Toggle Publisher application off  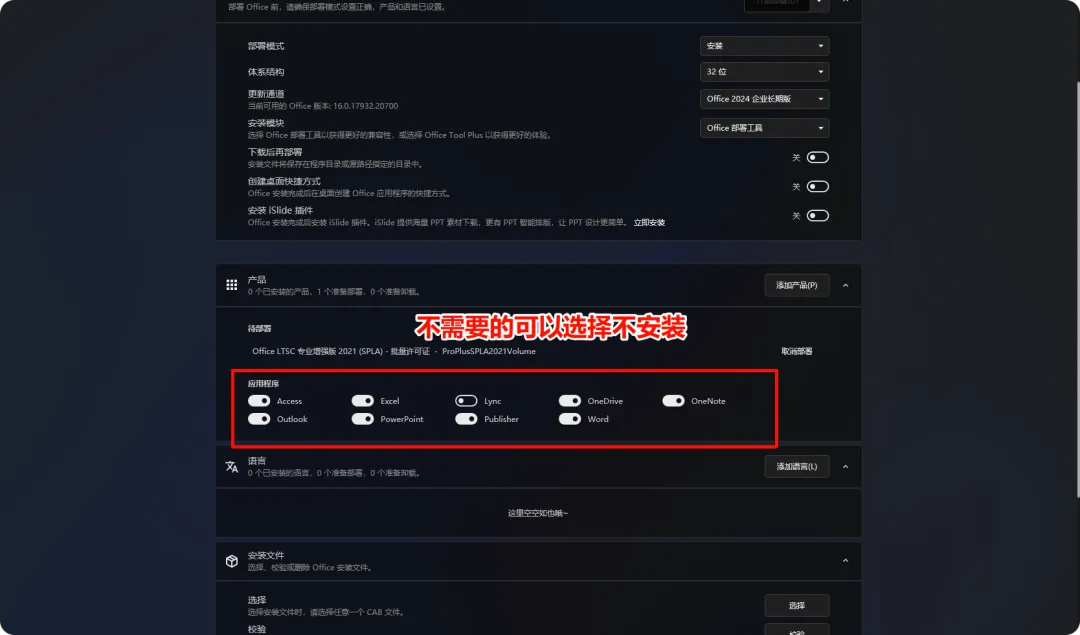click(466, 419)
